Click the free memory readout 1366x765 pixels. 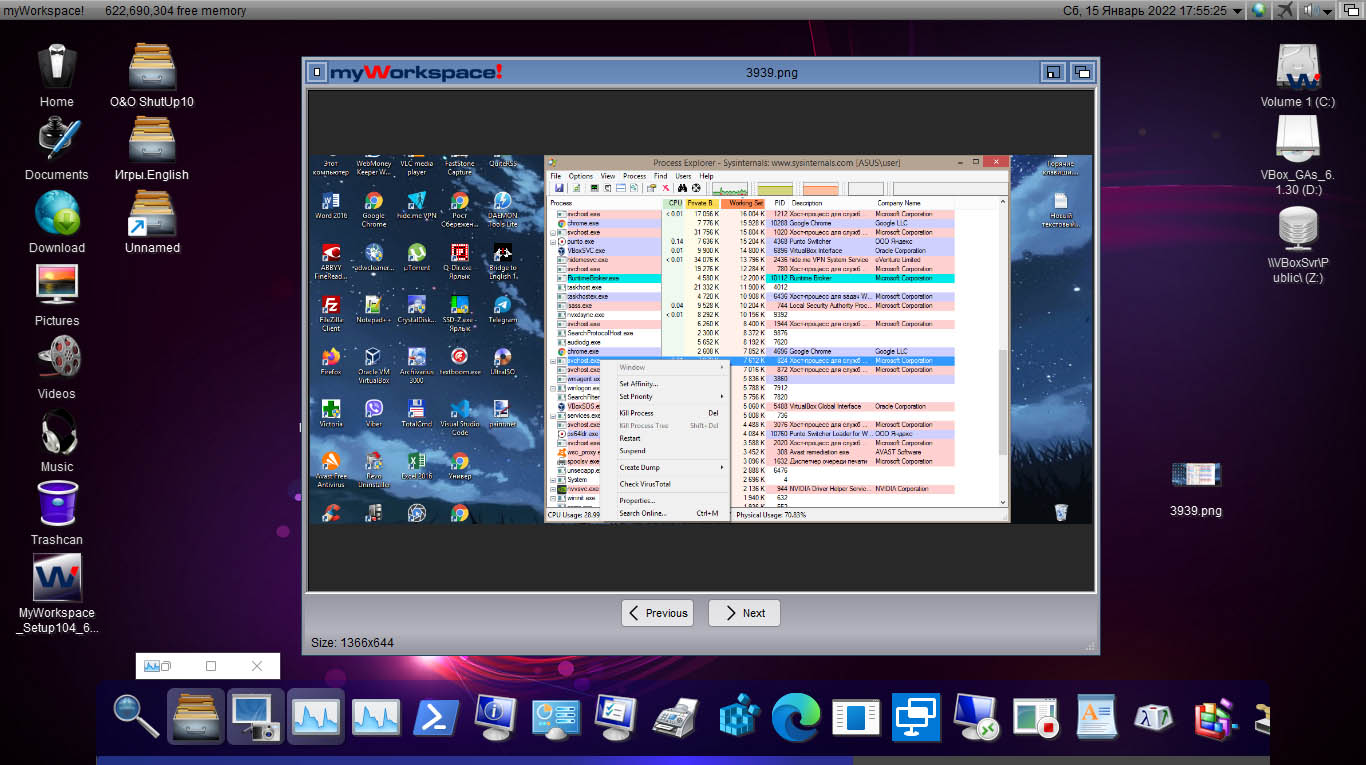[175, 10]
